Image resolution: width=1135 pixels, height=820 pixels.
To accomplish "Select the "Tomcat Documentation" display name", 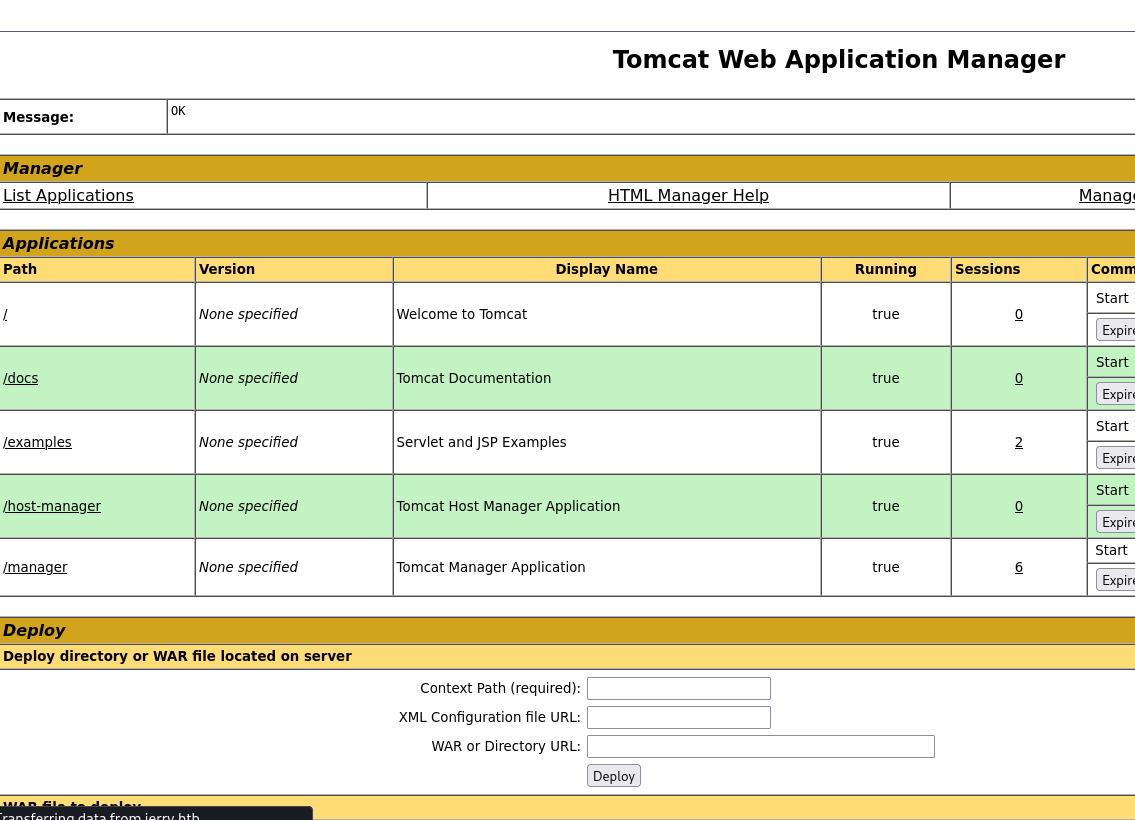I will (x=473, y=378).
